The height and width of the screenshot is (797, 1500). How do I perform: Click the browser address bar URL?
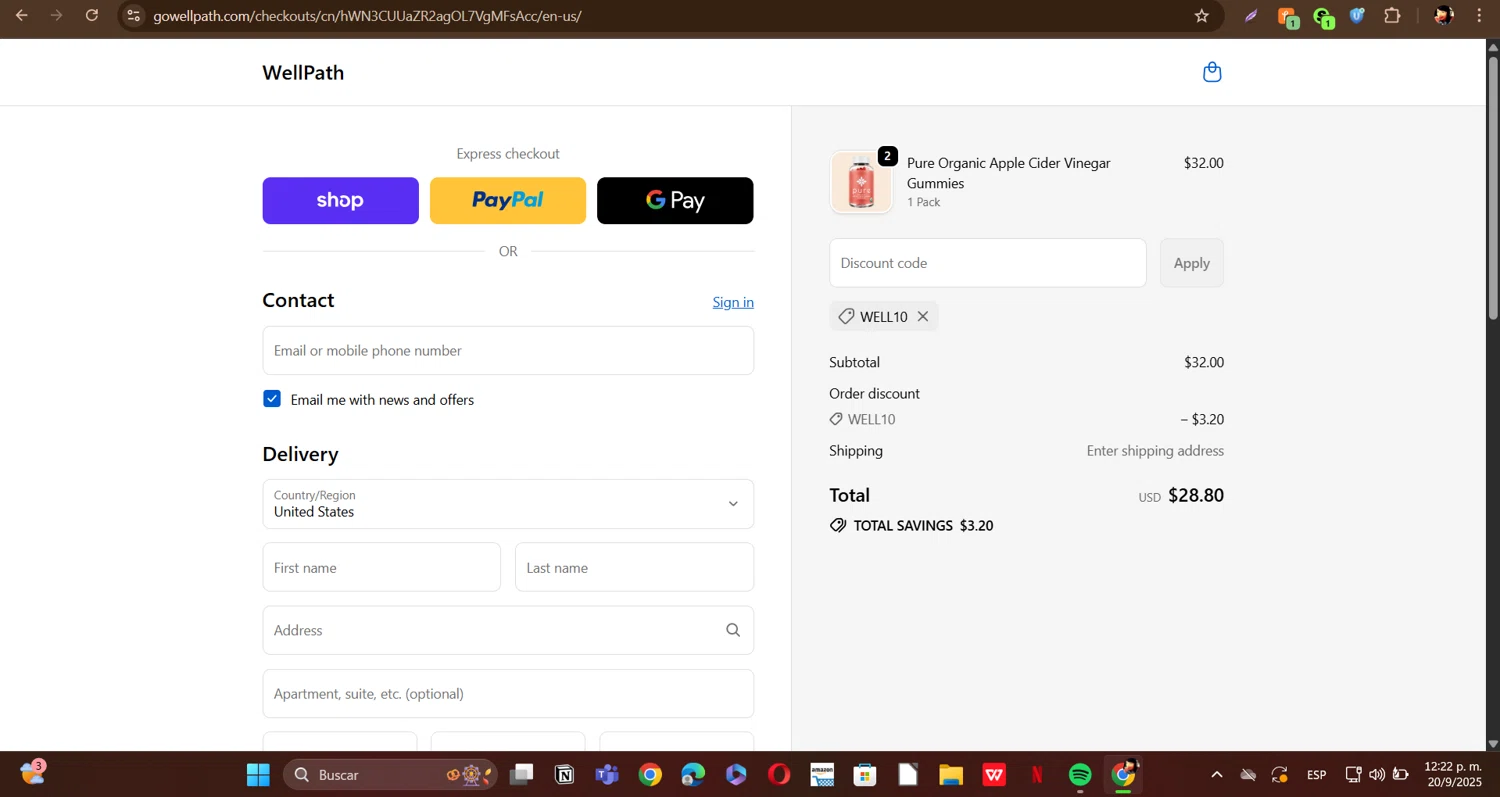click(x=367, y=16)
